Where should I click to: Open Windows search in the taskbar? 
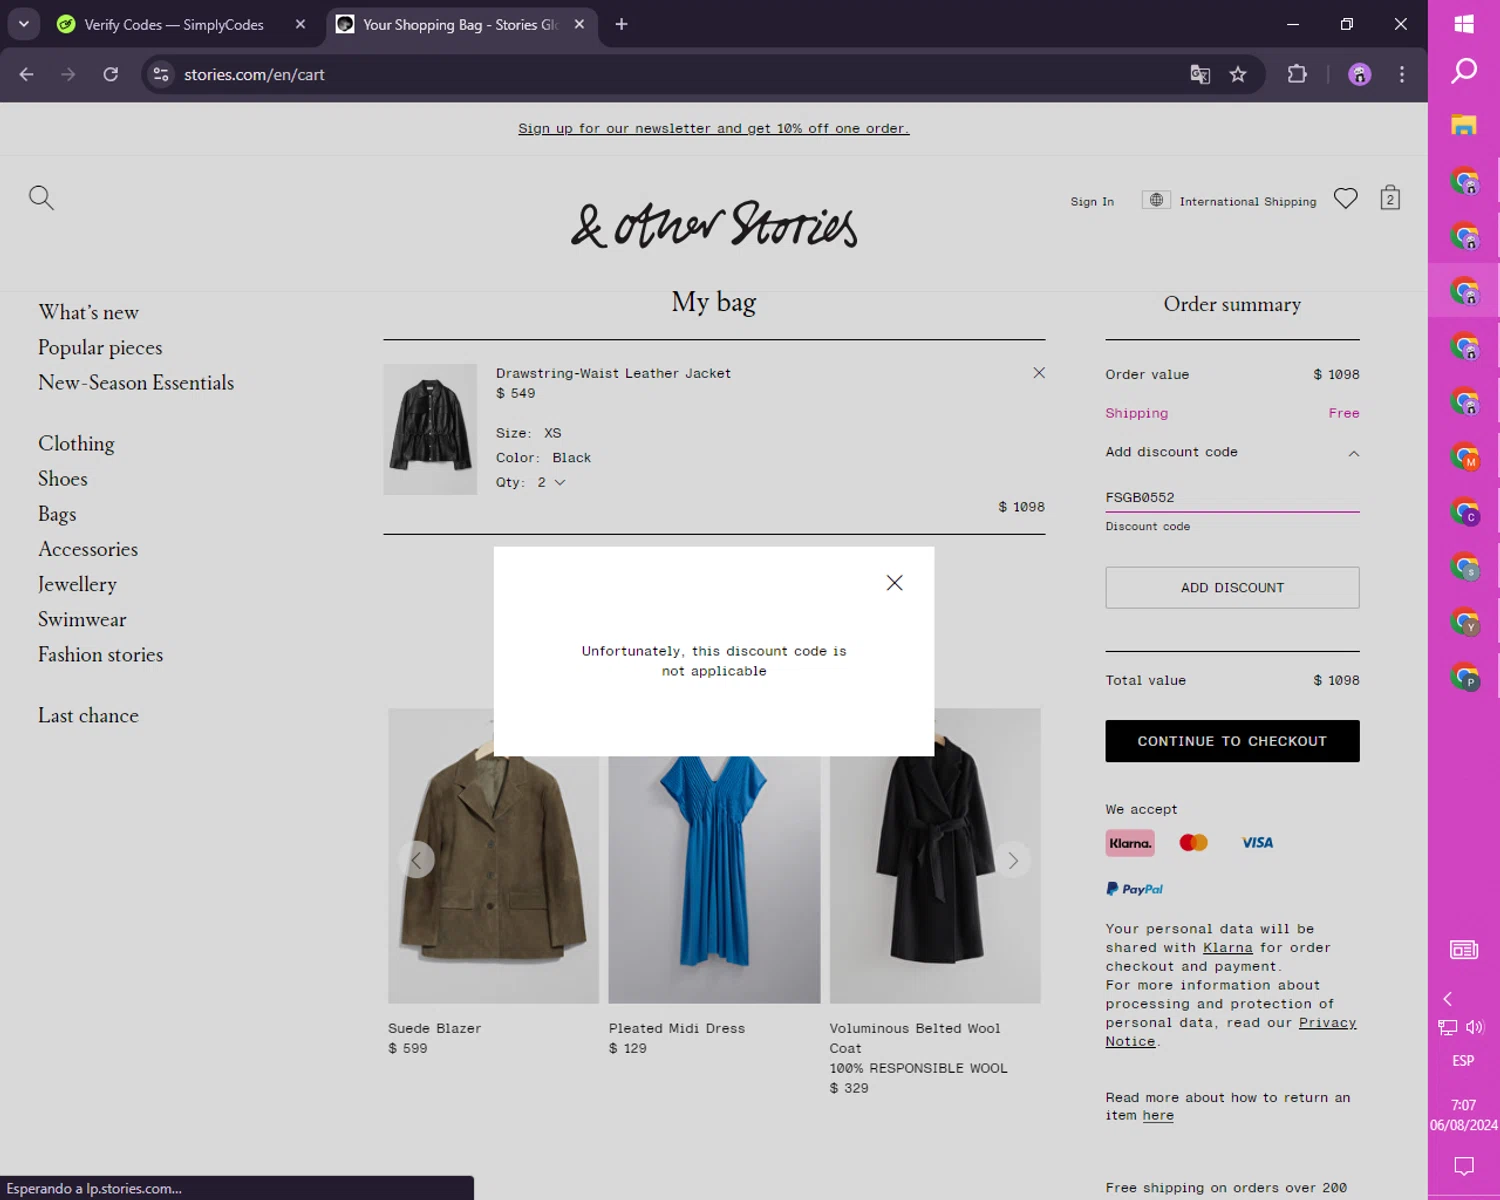point(1464,71)
